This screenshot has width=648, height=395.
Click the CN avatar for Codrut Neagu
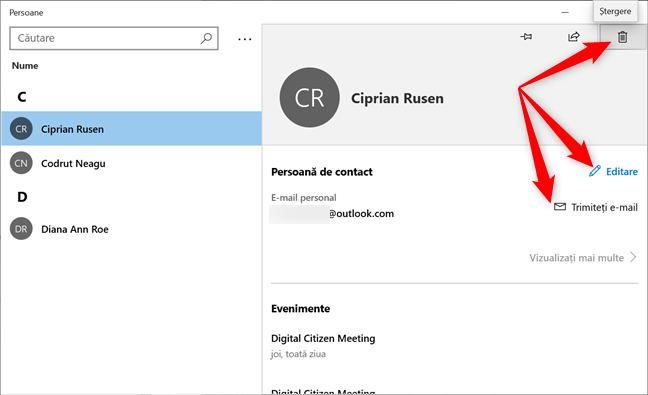(21, 163)
